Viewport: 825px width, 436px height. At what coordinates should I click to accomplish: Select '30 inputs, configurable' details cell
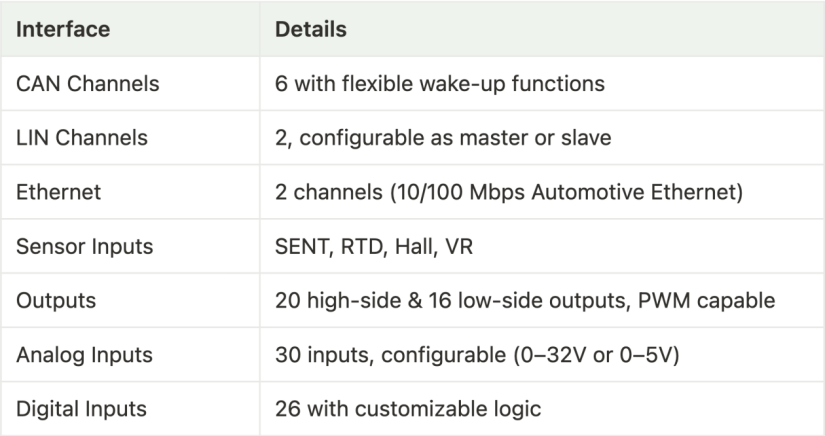coord(477,354)
